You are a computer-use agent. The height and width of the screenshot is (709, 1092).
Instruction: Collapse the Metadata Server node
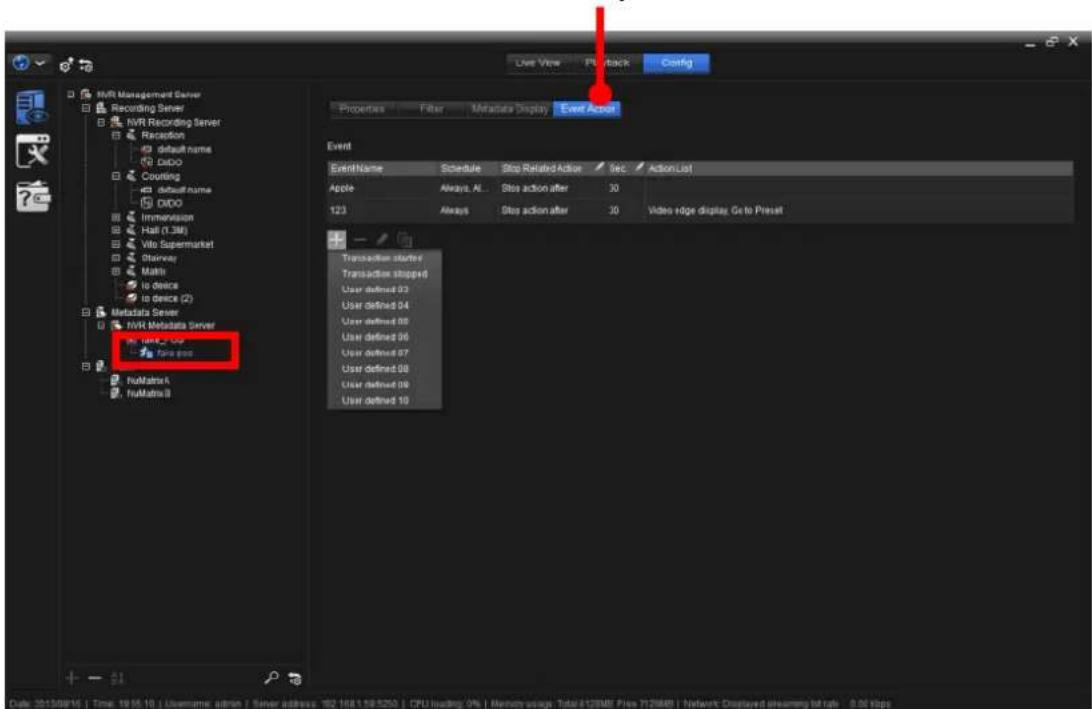(x=86, y=312)
